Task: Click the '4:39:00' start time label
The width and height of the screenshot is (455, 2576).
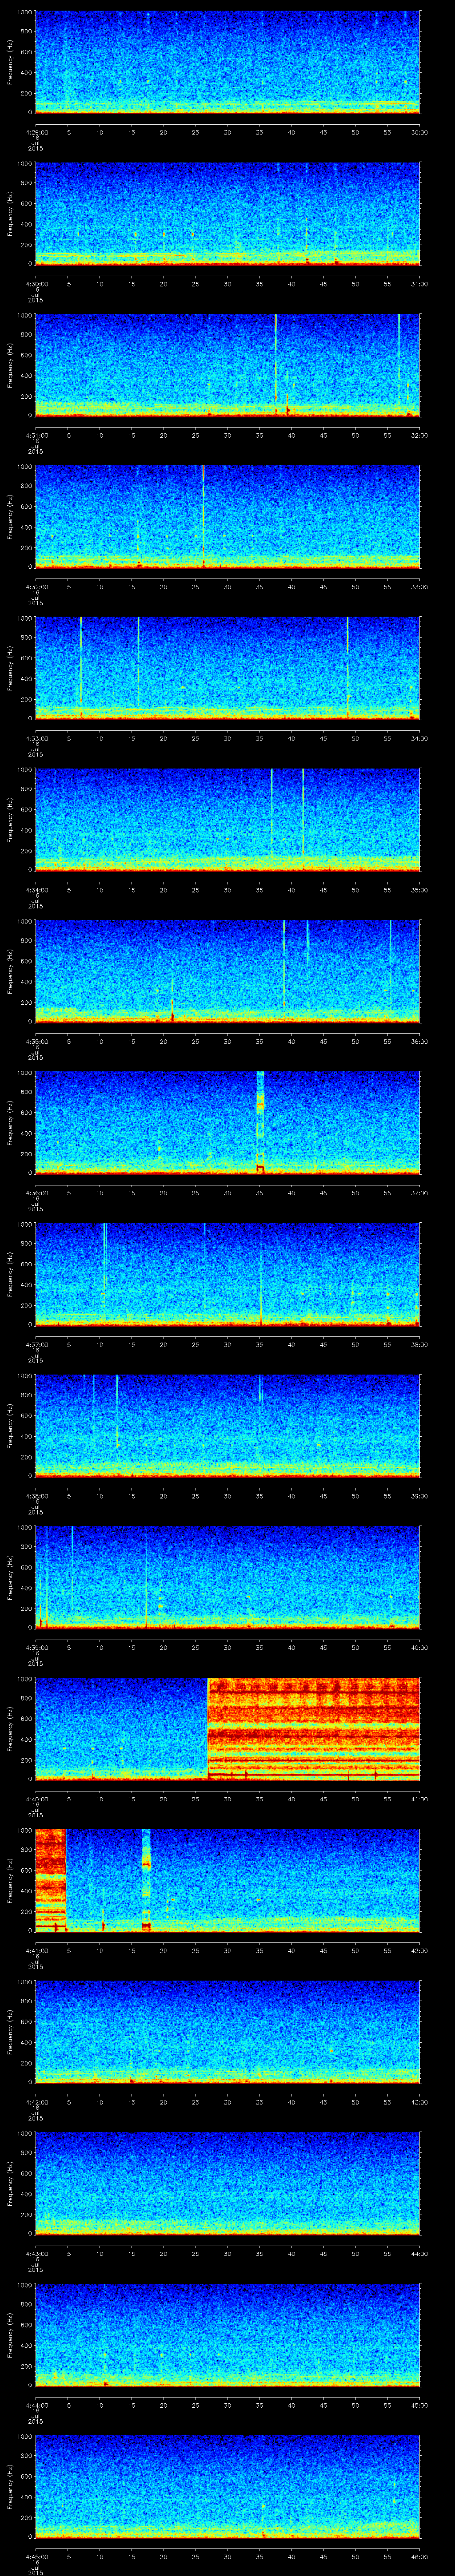Action: click(36, 1647)
